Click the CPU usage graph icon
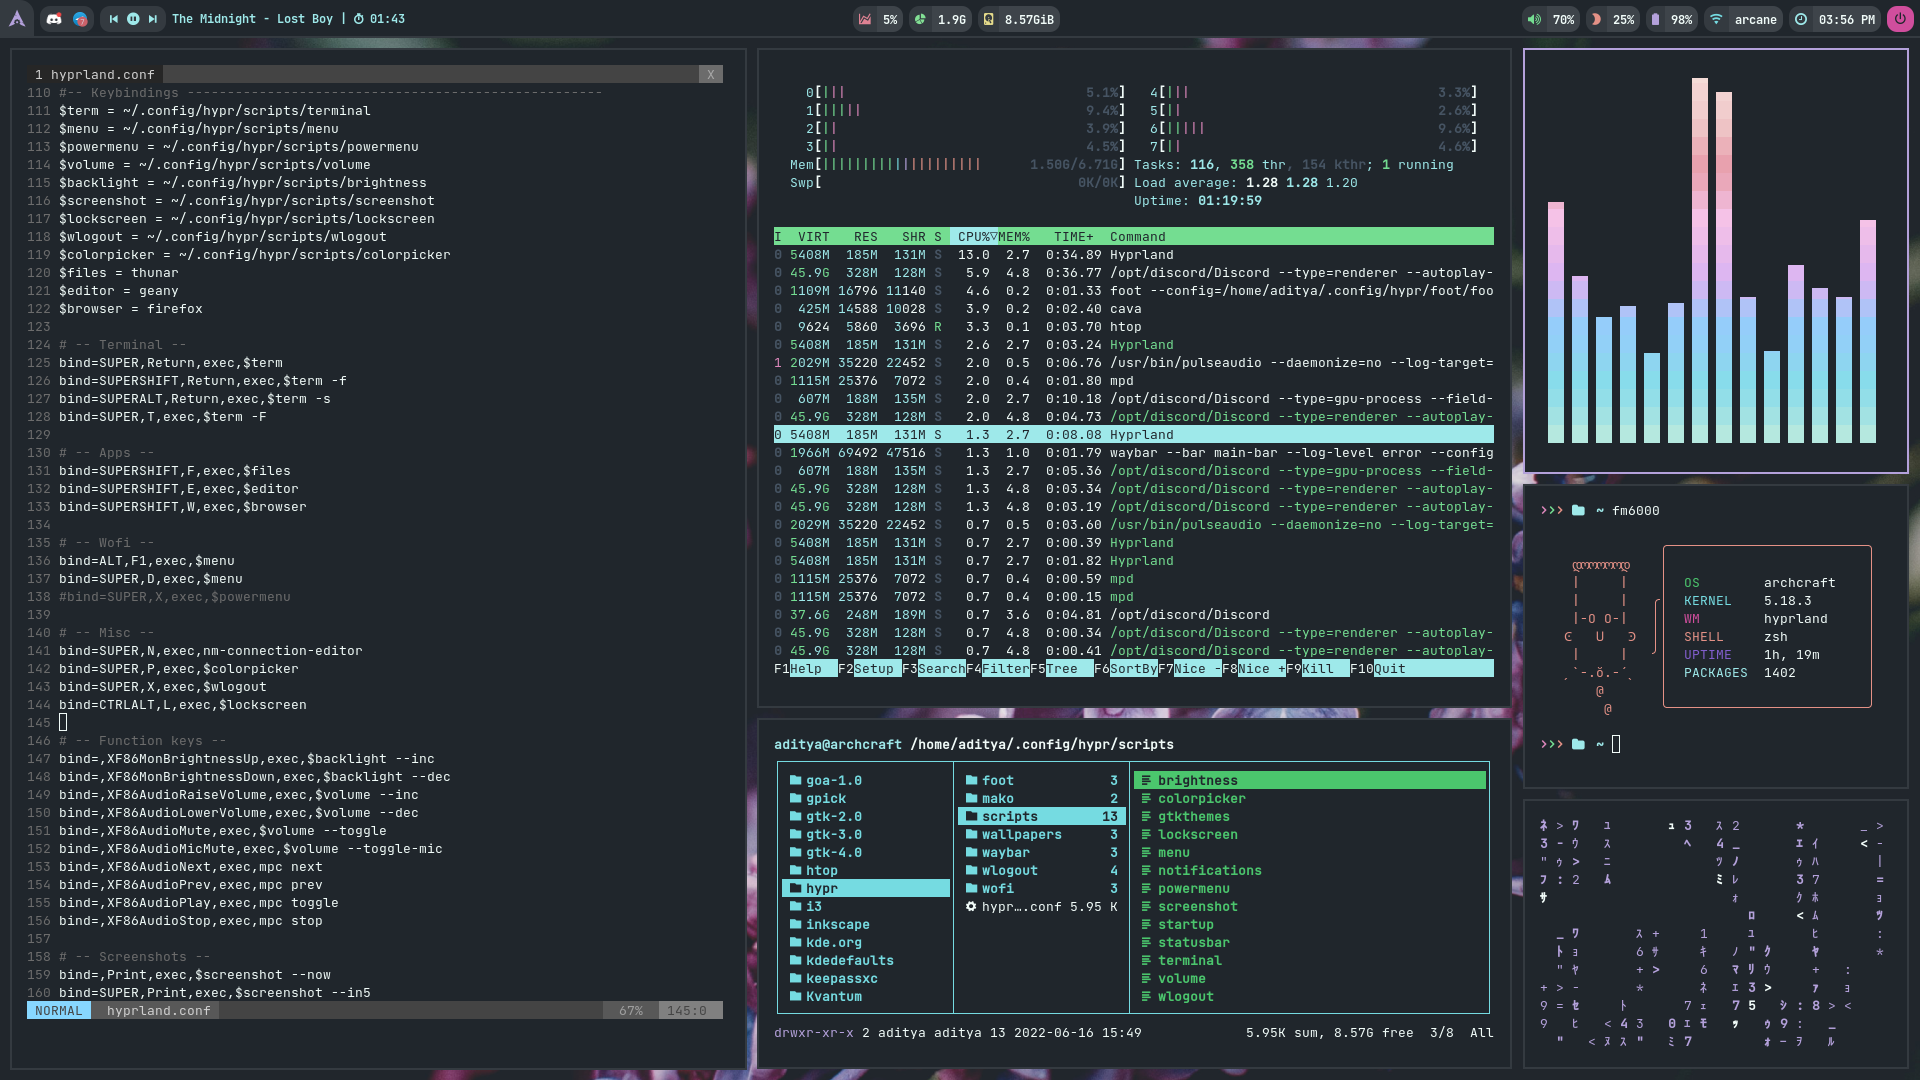1920x1080 pixels. coord(865,19)
